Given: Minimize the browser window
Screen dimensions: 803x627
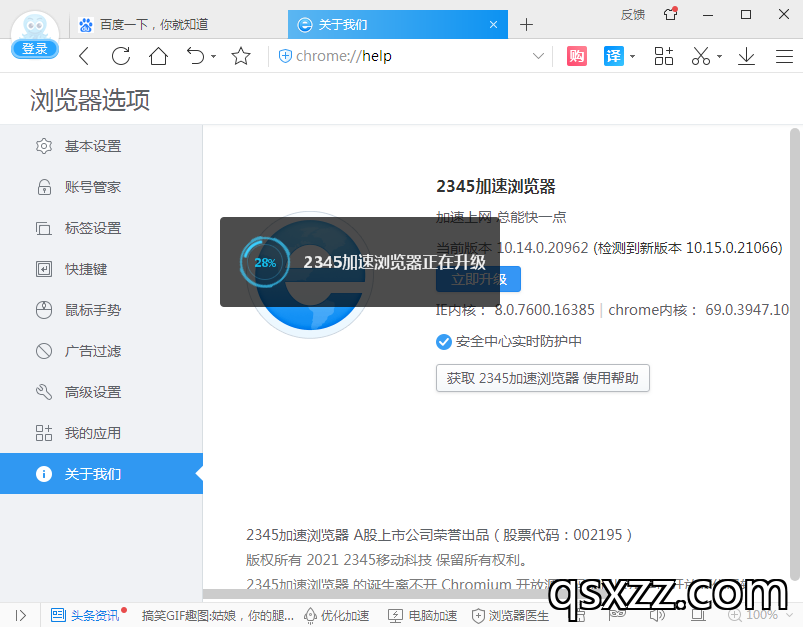Looking at the screenshot, I should click(708, 15).
